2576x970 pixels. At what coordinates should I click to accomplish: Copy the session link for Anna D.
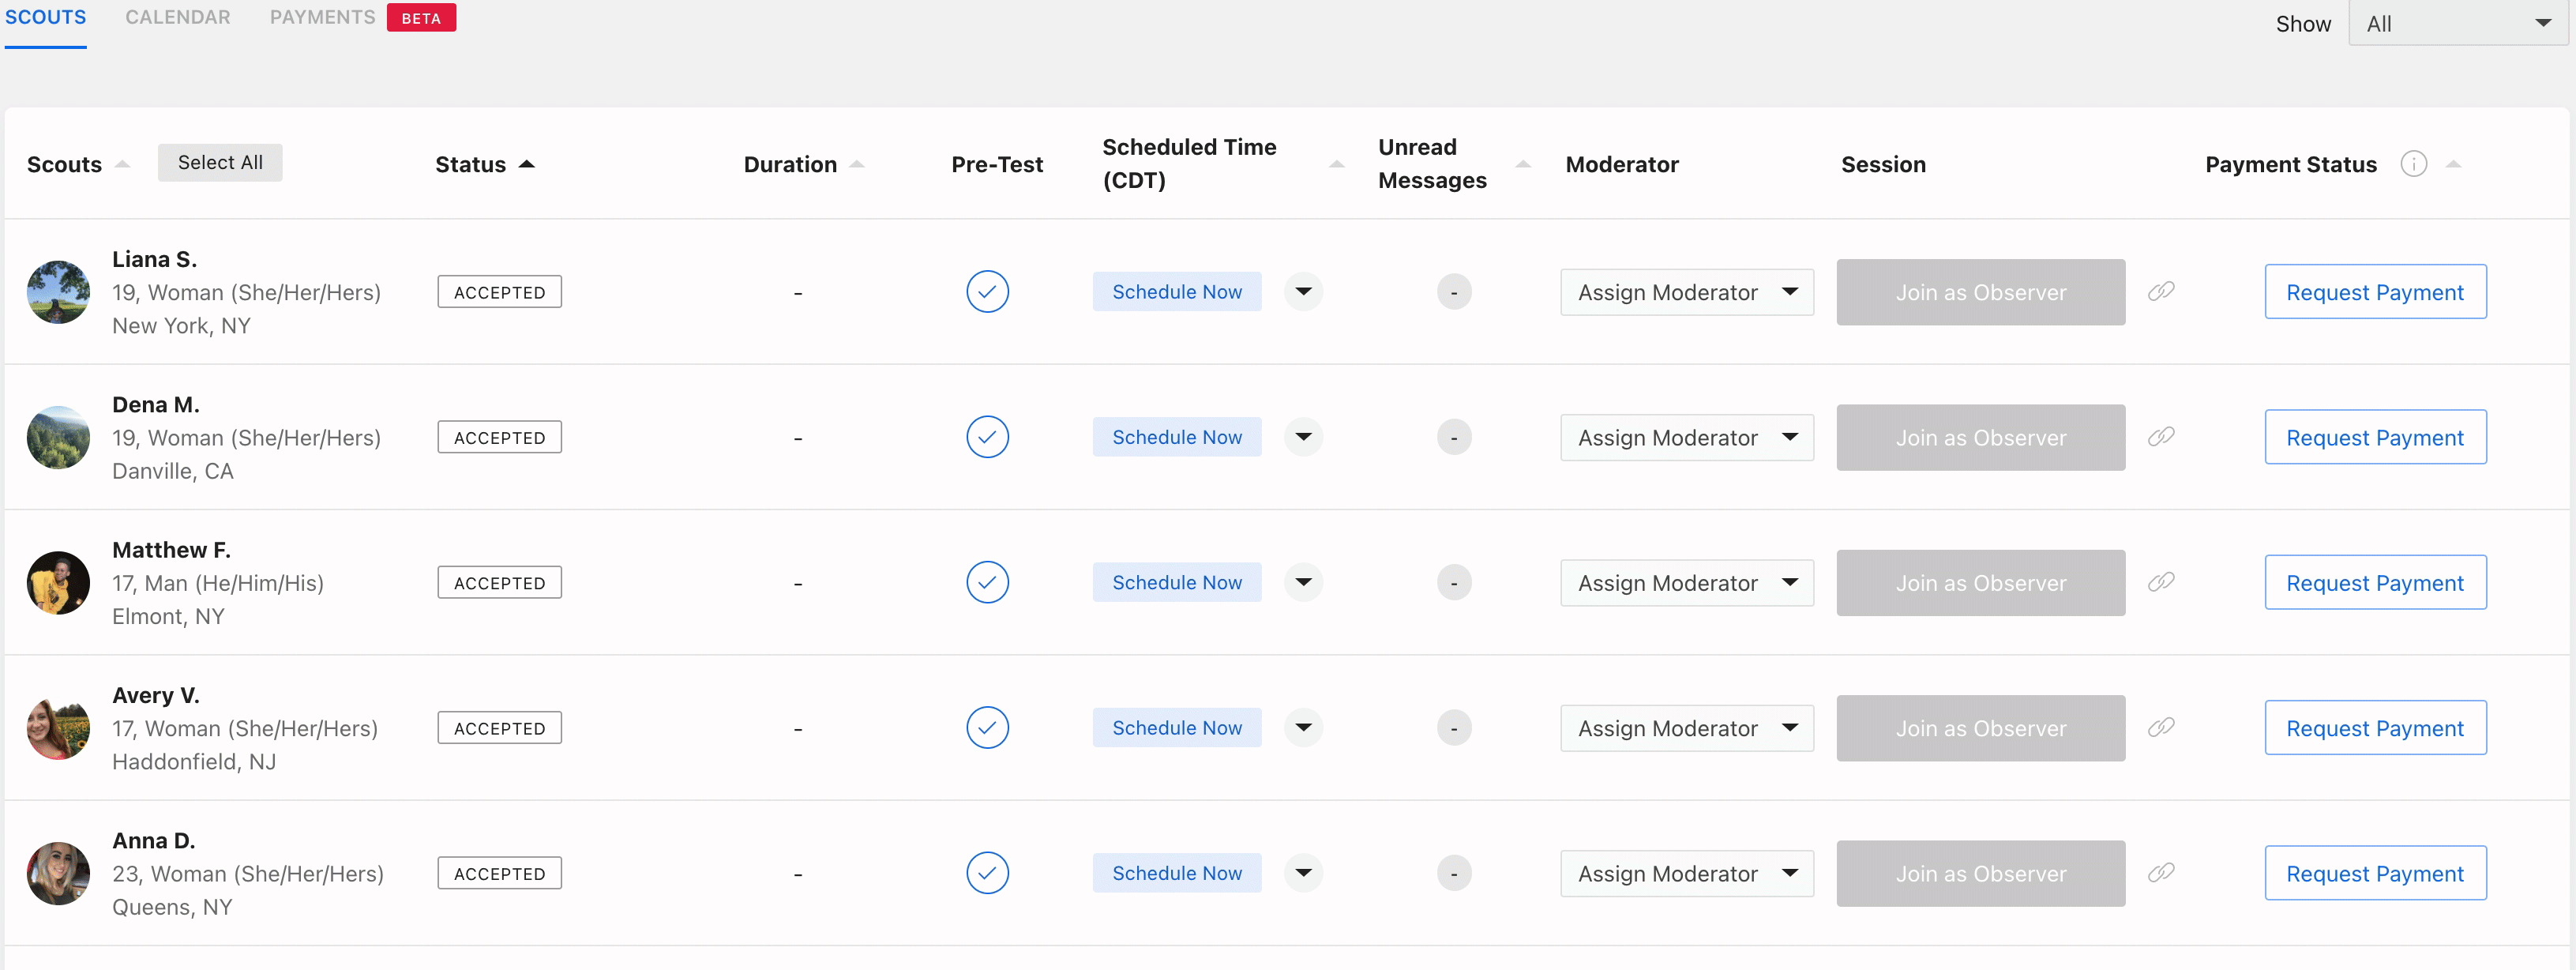pyautogui.click(x=2161, y=873)
